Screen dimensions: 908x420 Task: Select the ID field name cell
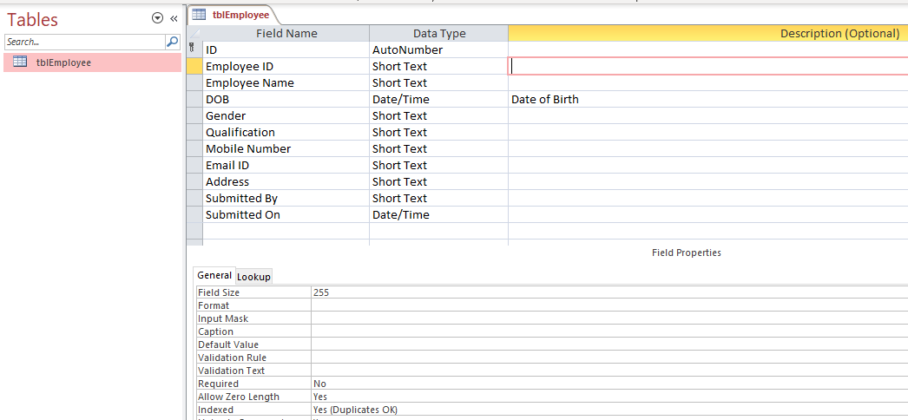pyautogui.click(x=286, y=50)
